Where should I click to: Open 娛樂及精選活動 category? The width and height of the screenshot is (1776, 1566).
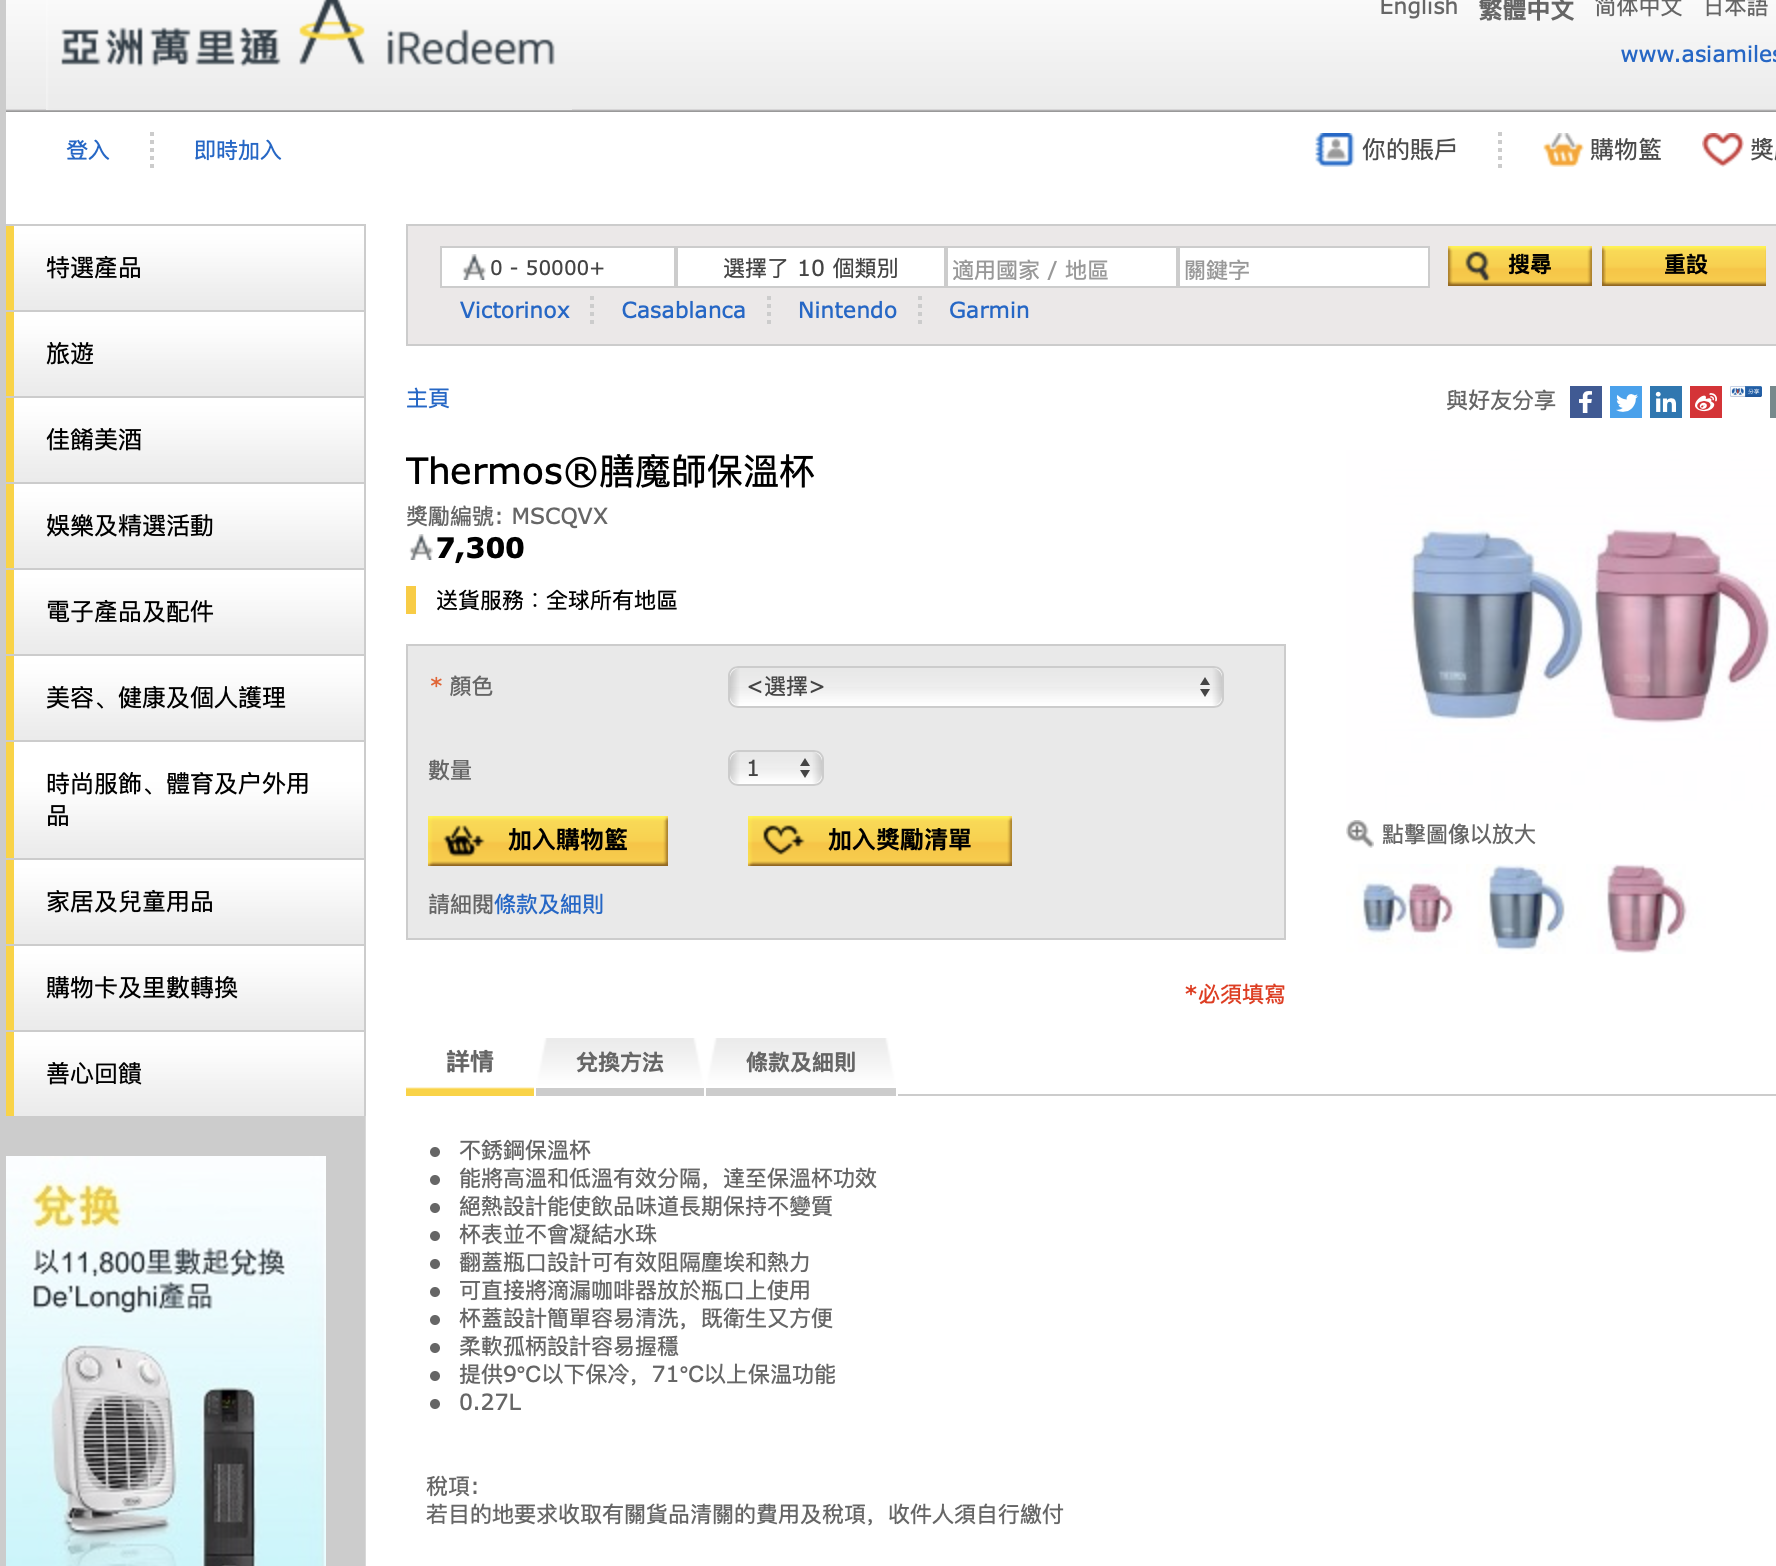tap(188, 526)
